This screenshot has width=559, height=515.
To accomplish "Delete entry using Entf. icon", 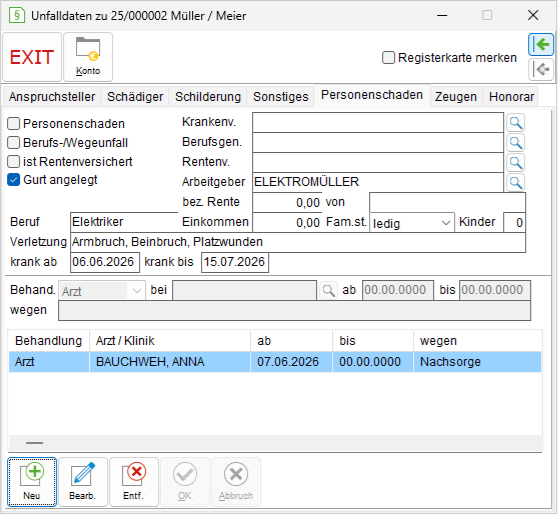I will (134, 482).
